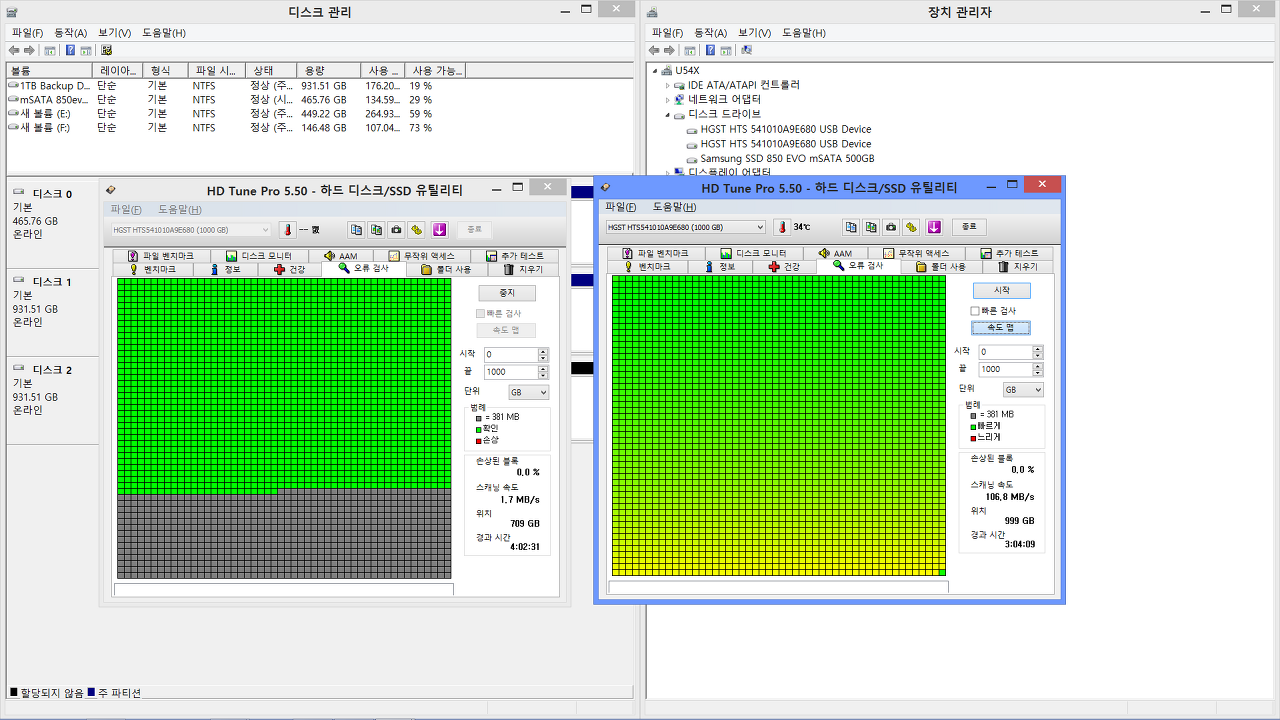The width and height of the screenshot is (1280, 720).
Task: Click the 종료 button in front HD Tune toolbar
Action: coord(969,227)
